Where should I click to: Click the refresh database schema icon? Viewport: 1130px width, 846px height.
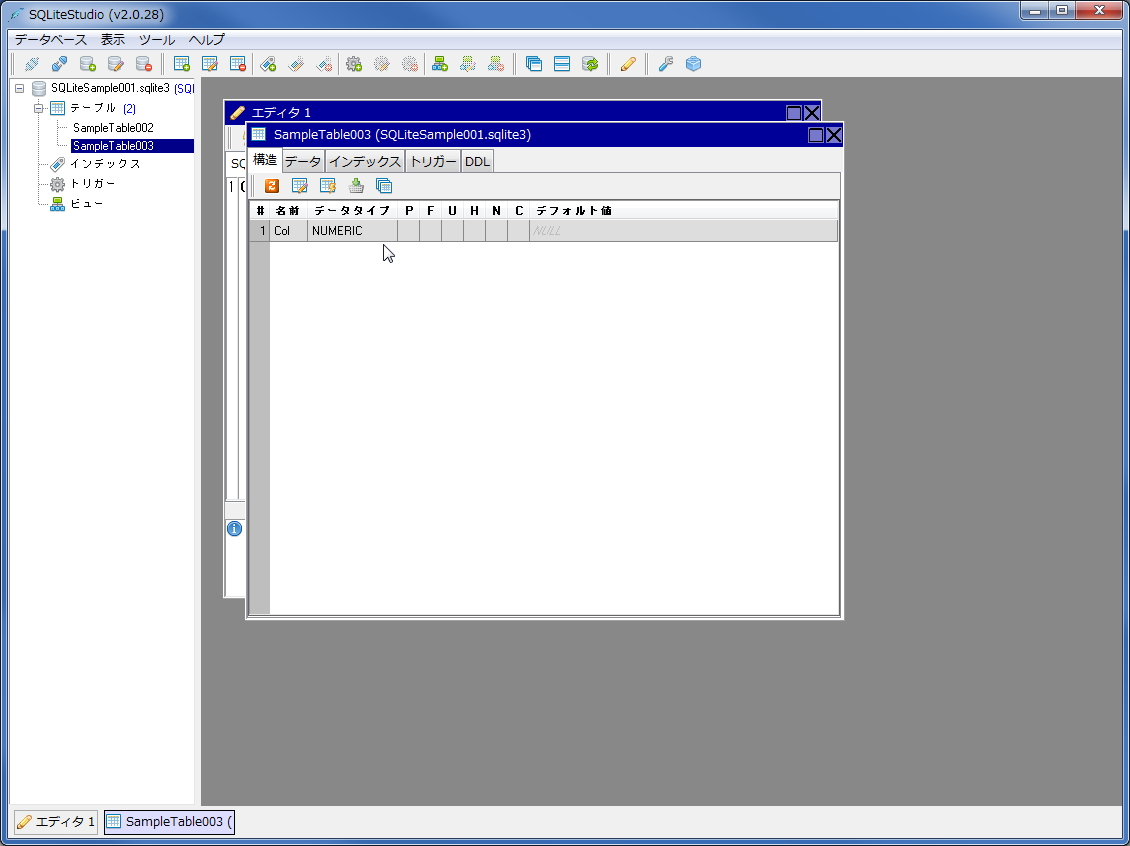pyautogui.click(x=590, y=64)
